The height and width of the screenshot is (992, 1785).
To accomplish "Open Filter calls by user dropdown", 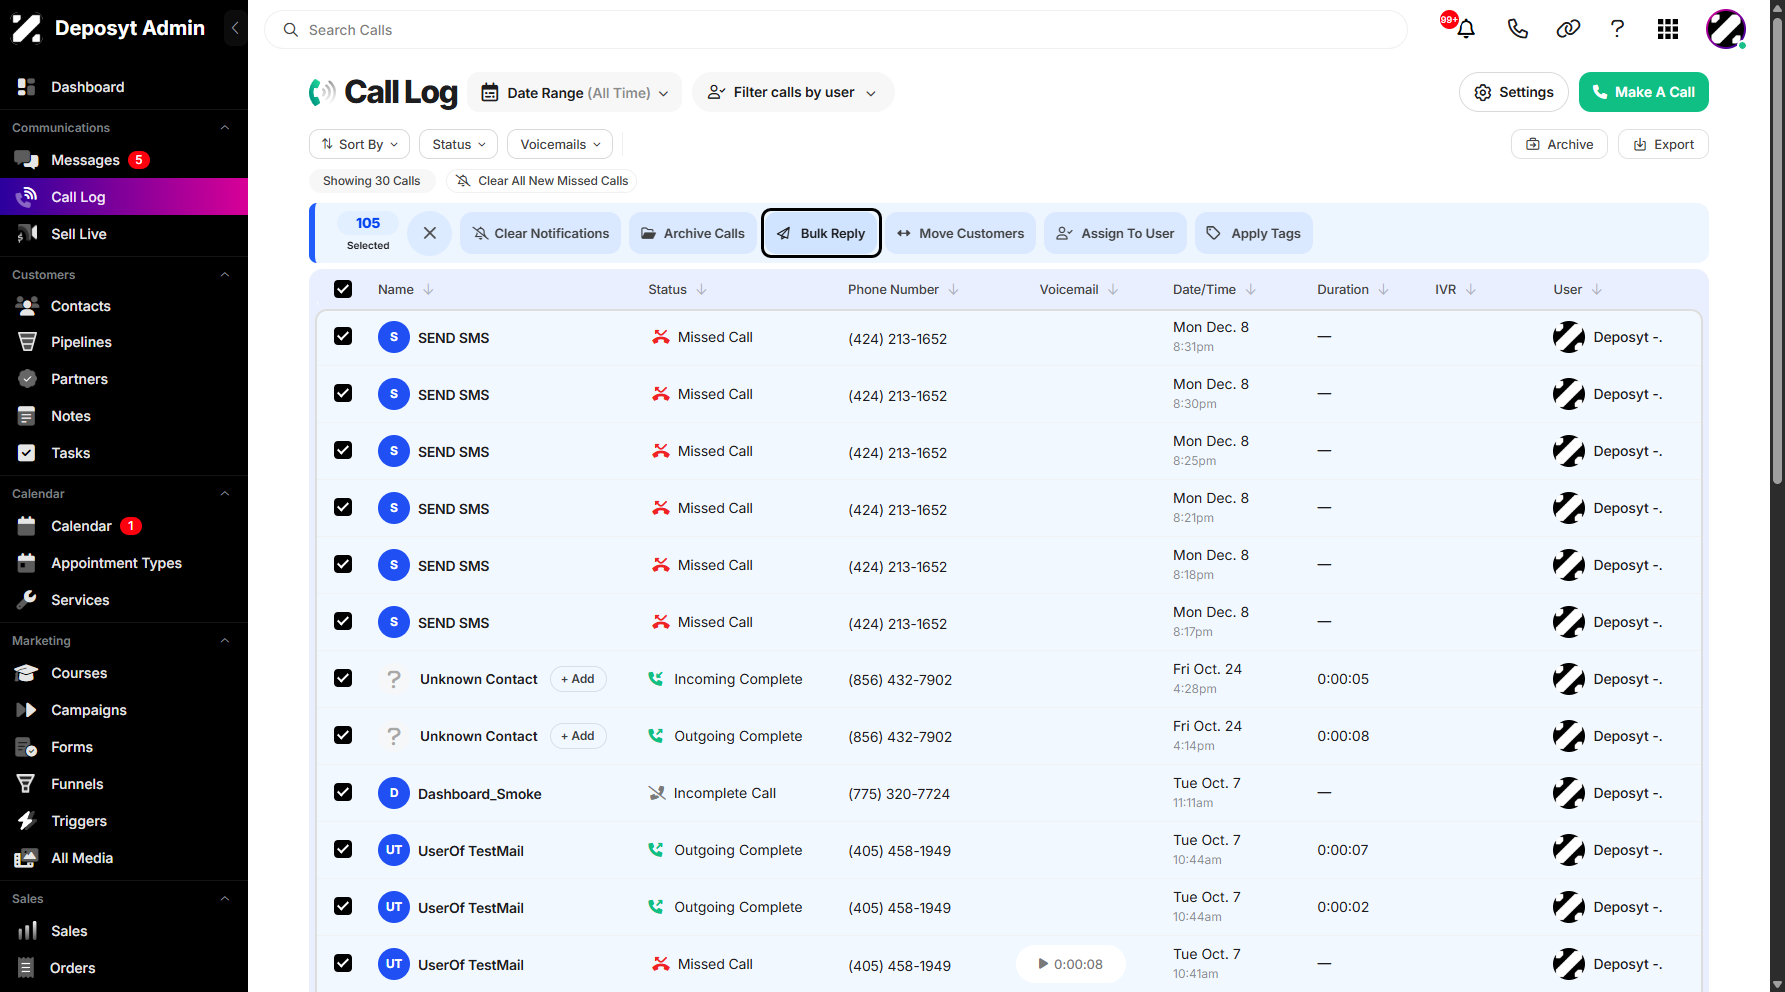I will click(x=793, y=93).
